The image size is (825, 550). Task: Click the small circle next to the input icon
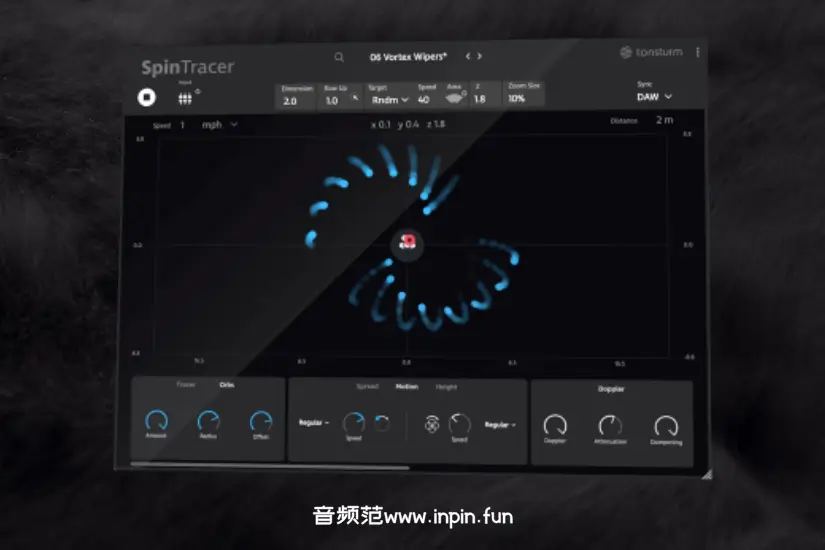[x=198, y=92]
